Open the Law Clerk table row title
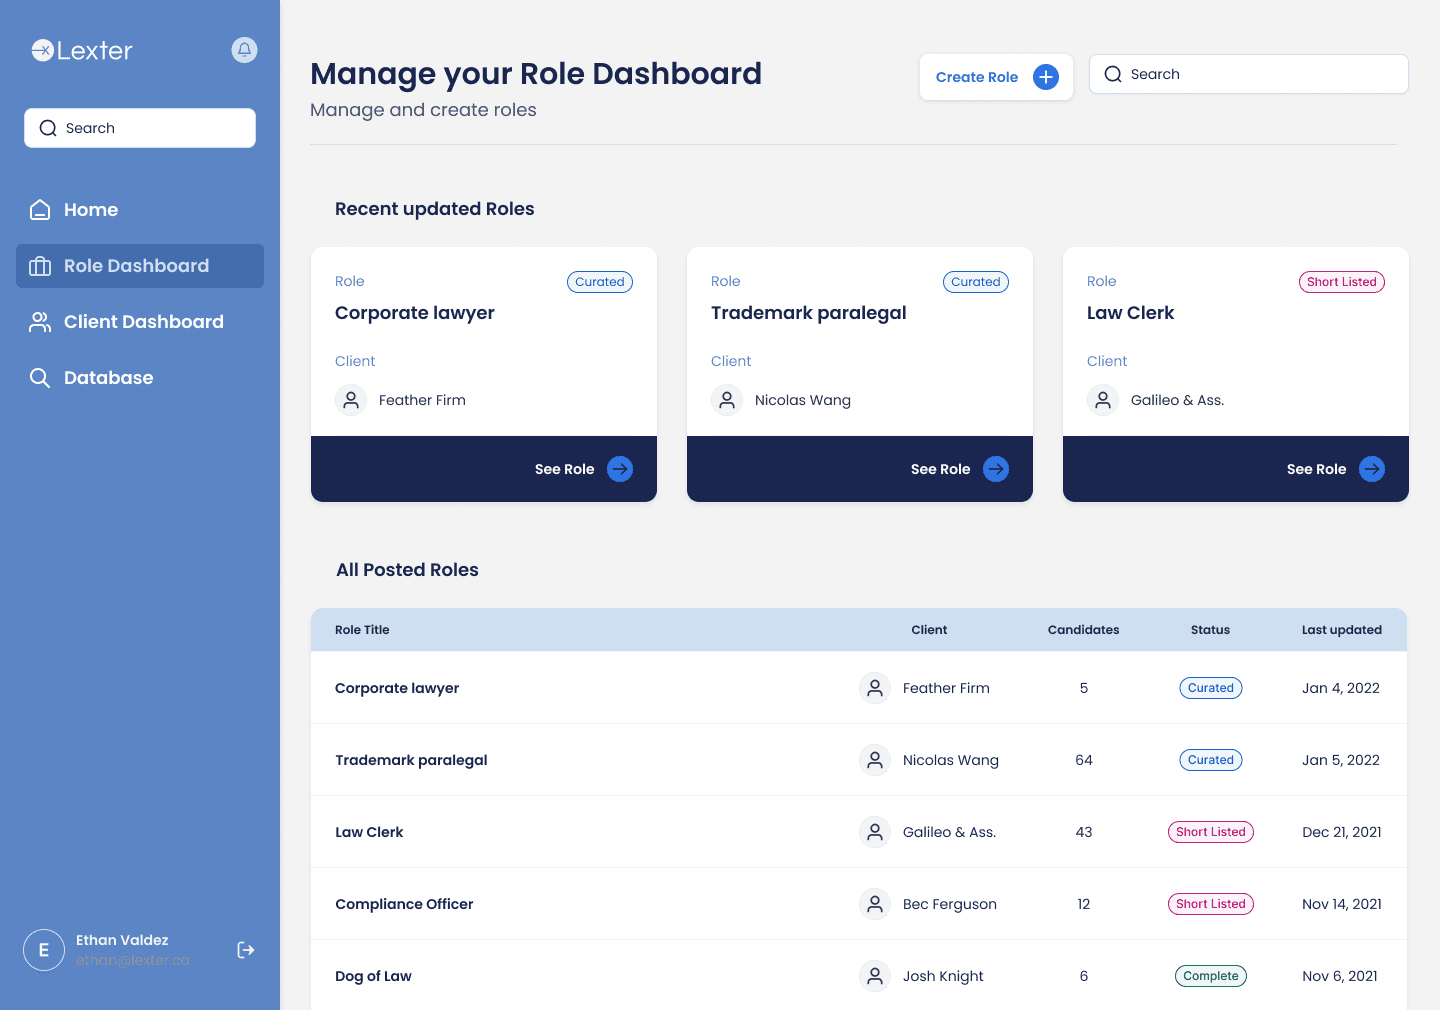Viewport: 1440px width, 1010px height. tap(369, 832)
